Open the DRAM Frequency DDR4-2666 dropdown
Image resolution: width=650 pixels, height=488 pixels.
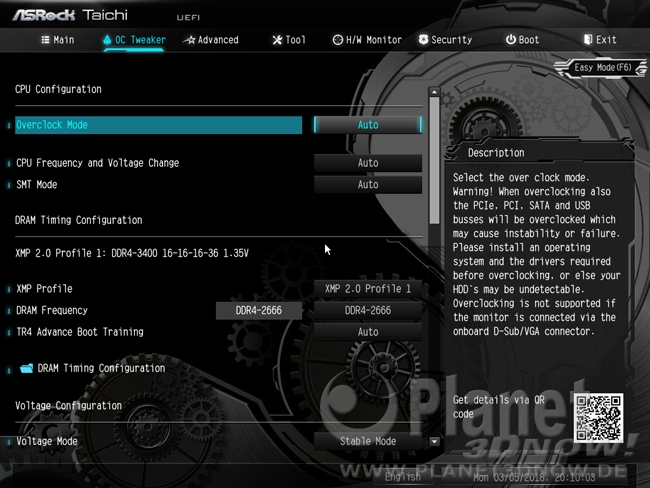(368, 310)
